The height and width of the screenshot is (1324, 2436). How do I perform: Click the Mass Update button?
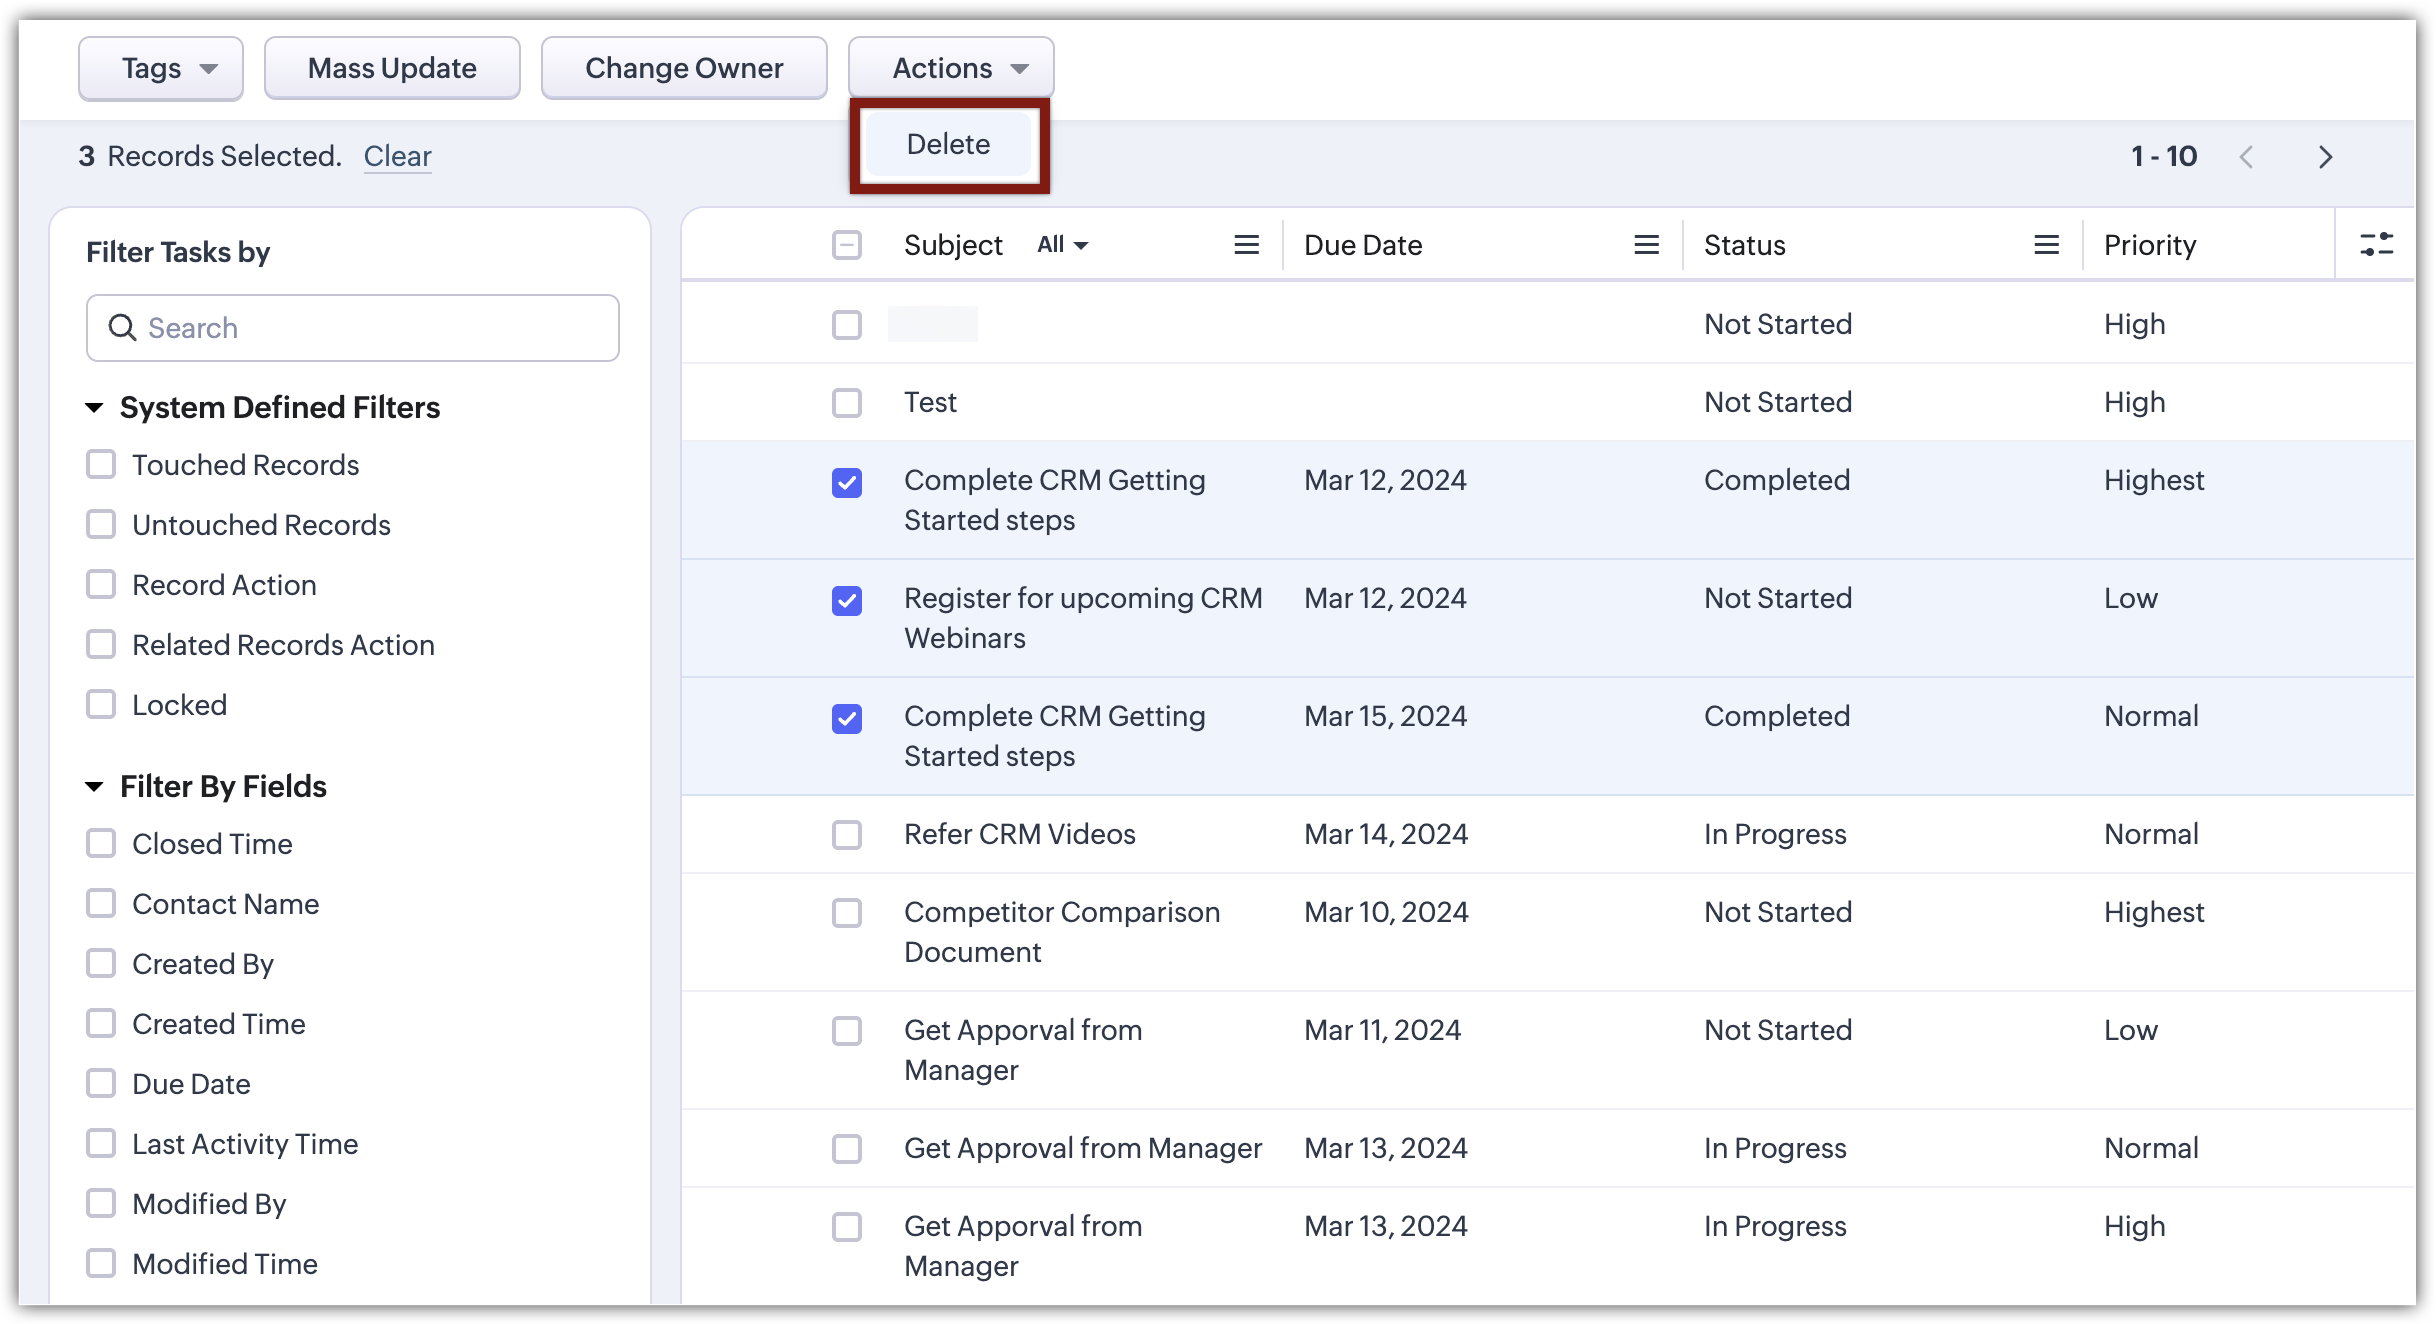point(392,68)
